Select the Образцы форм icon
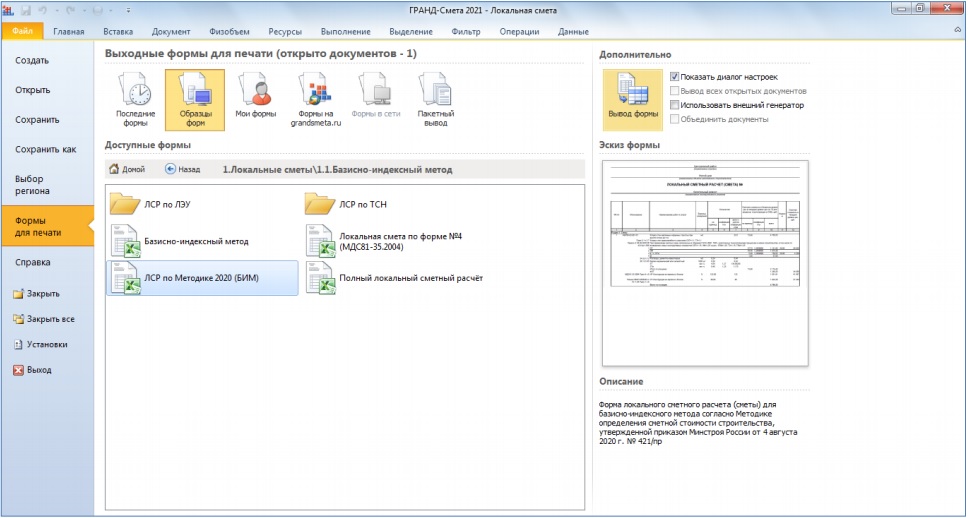 point(194,100)
